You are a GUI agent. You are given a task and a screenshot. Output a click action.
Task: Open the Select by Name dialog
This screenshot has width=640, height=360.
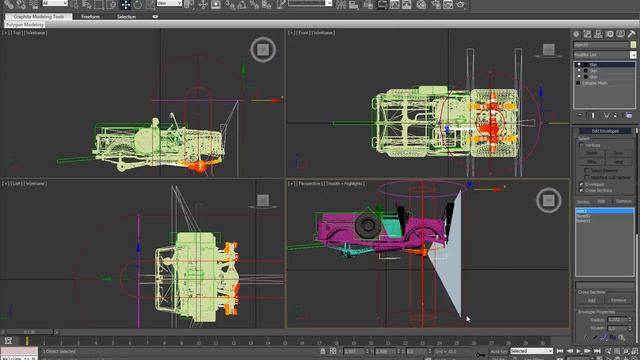[87, 5]
